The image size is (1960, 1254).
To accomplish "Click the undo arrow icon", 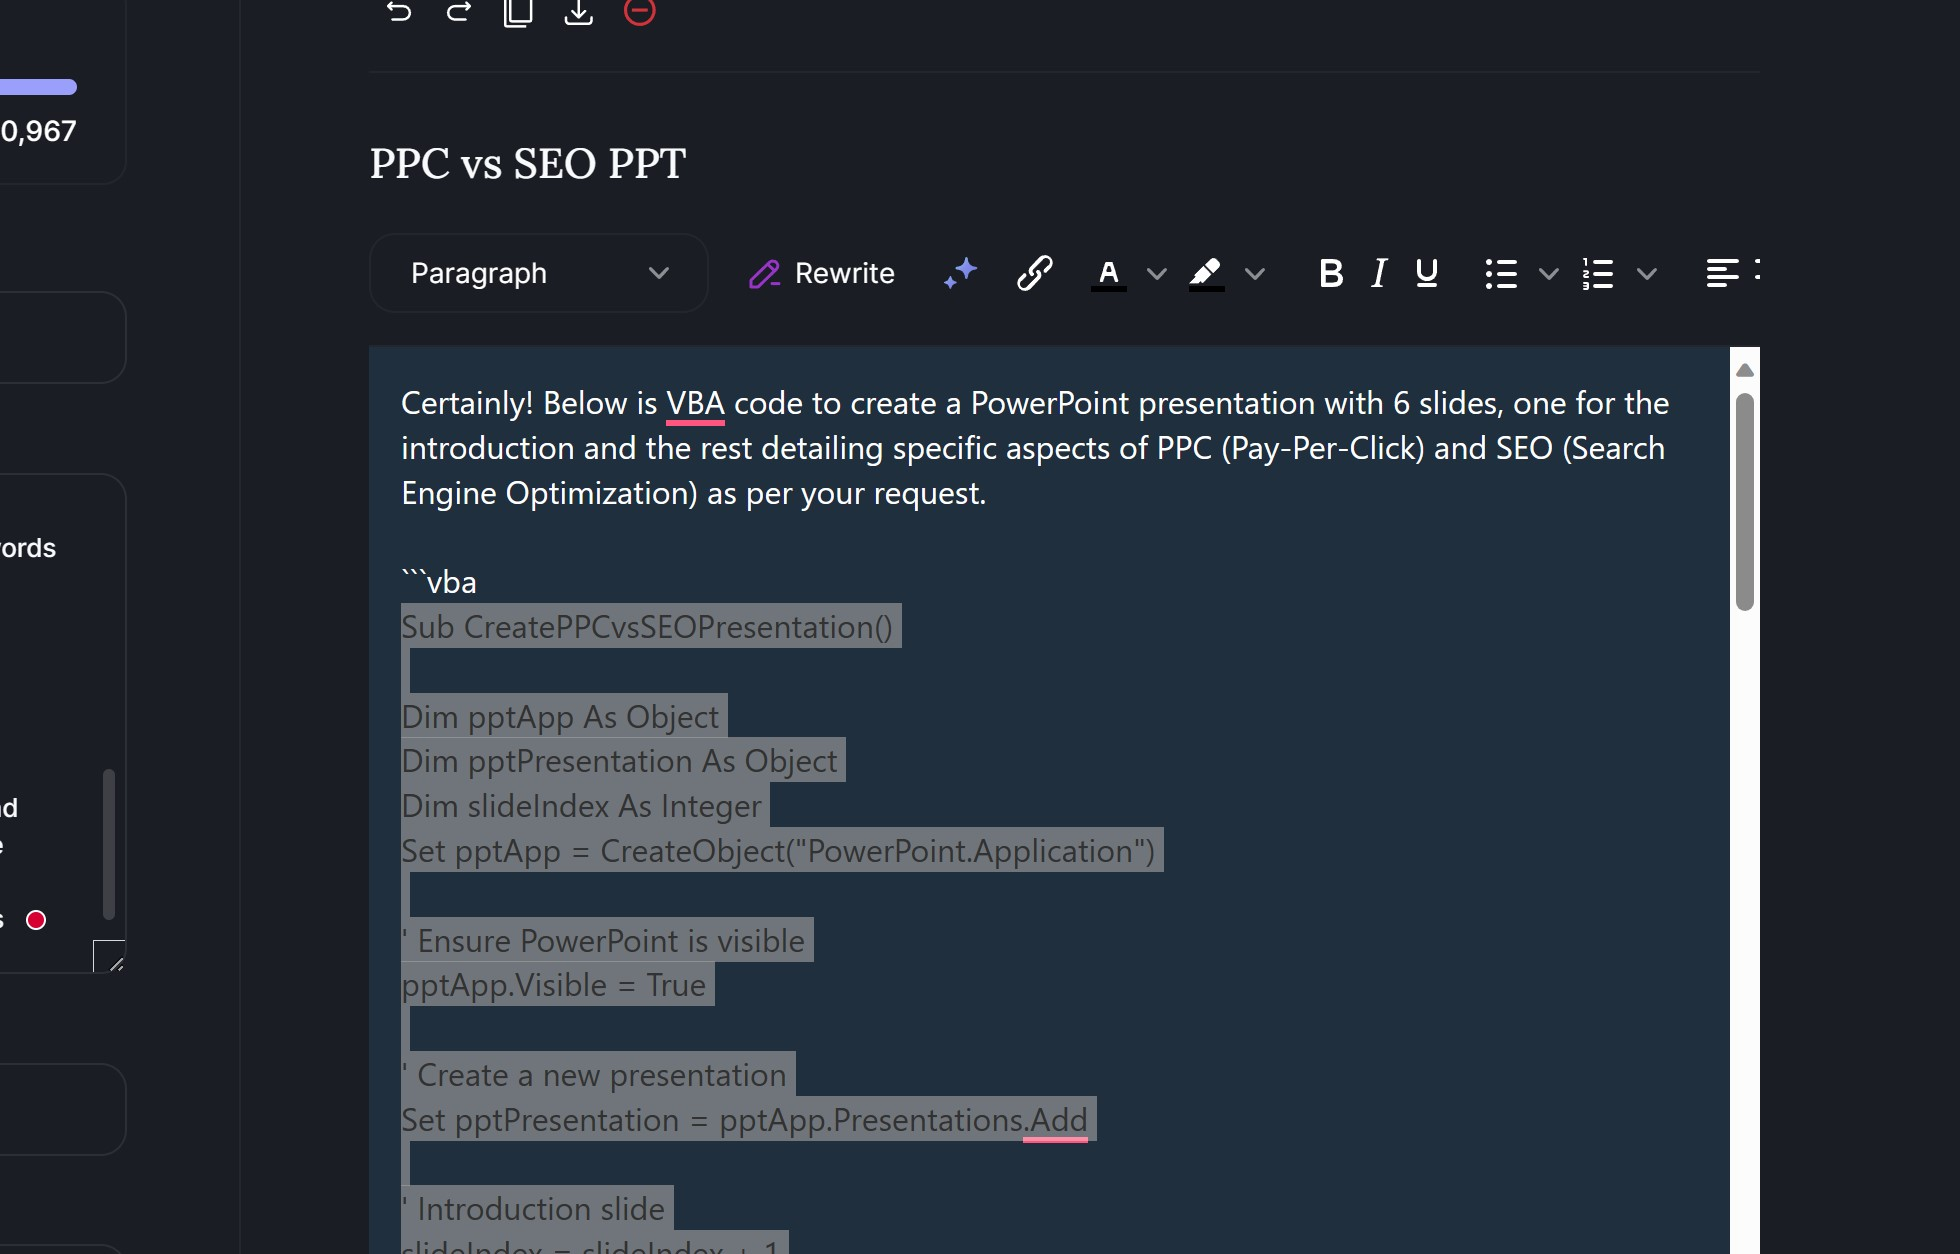I will point(399,11).
